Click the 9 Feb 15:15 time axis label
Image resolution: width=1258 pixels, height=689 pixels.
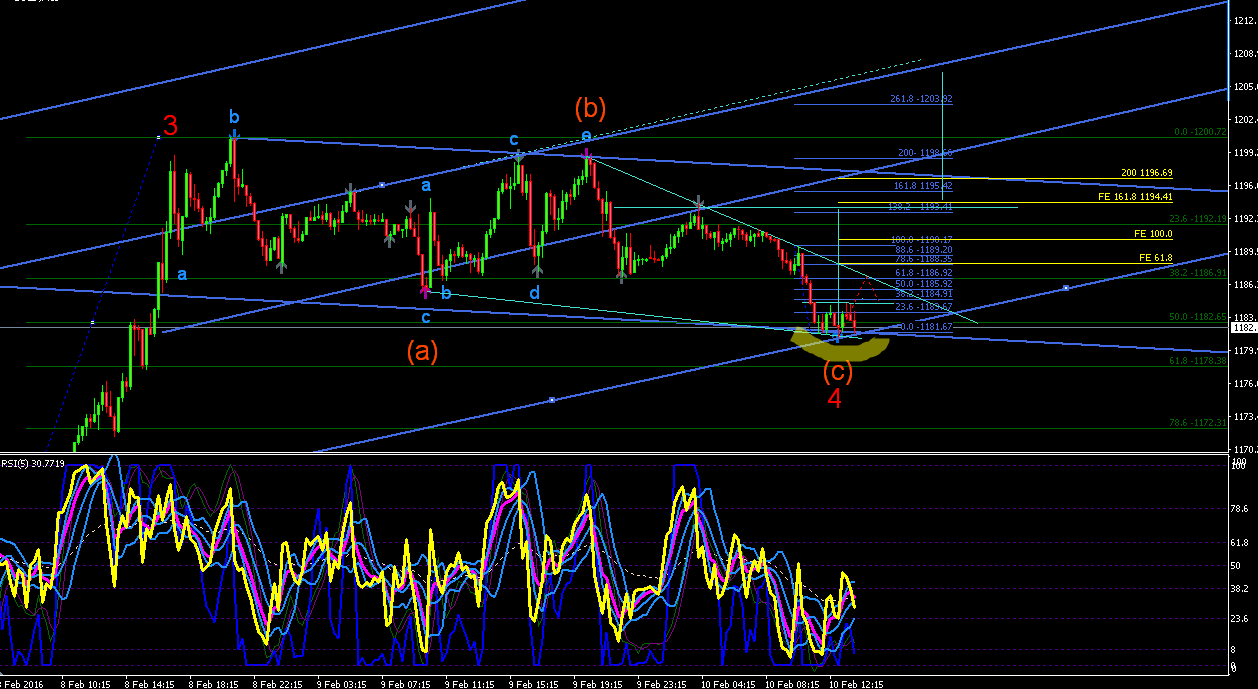(x=534, y=684)
